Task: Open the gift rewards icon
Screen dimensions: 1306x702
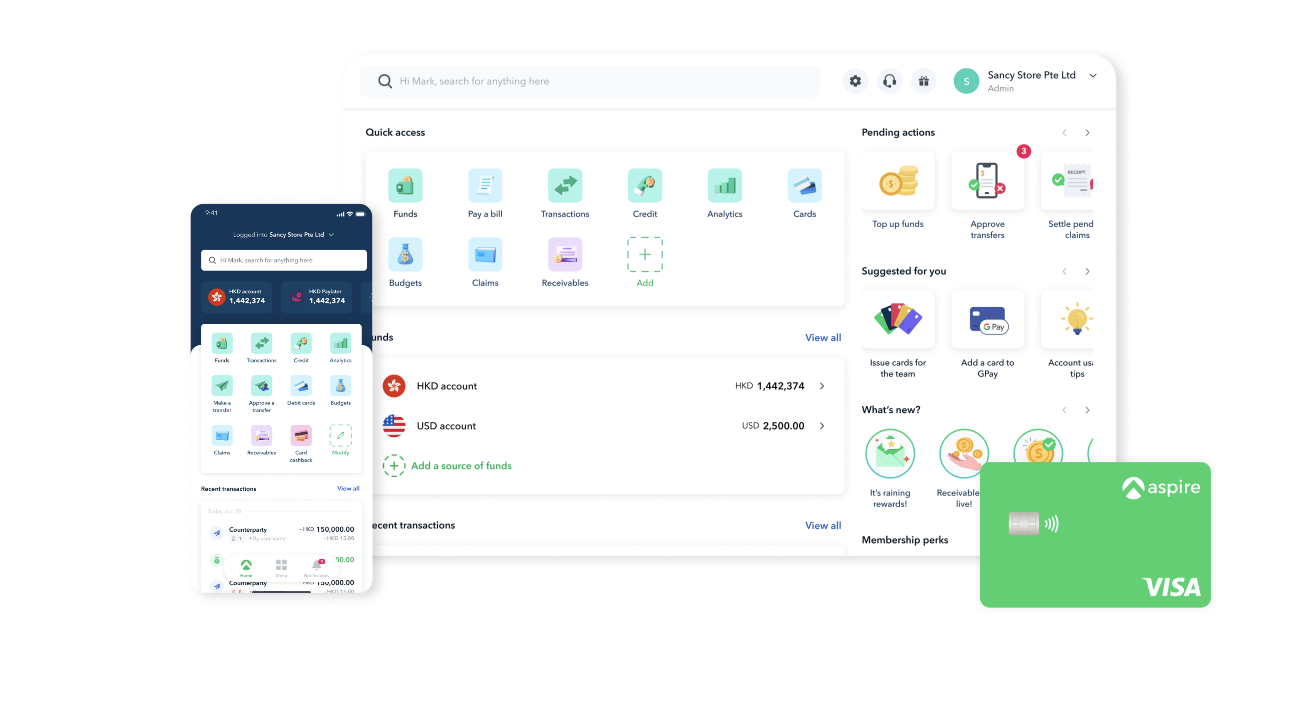Action: [923, 81]
